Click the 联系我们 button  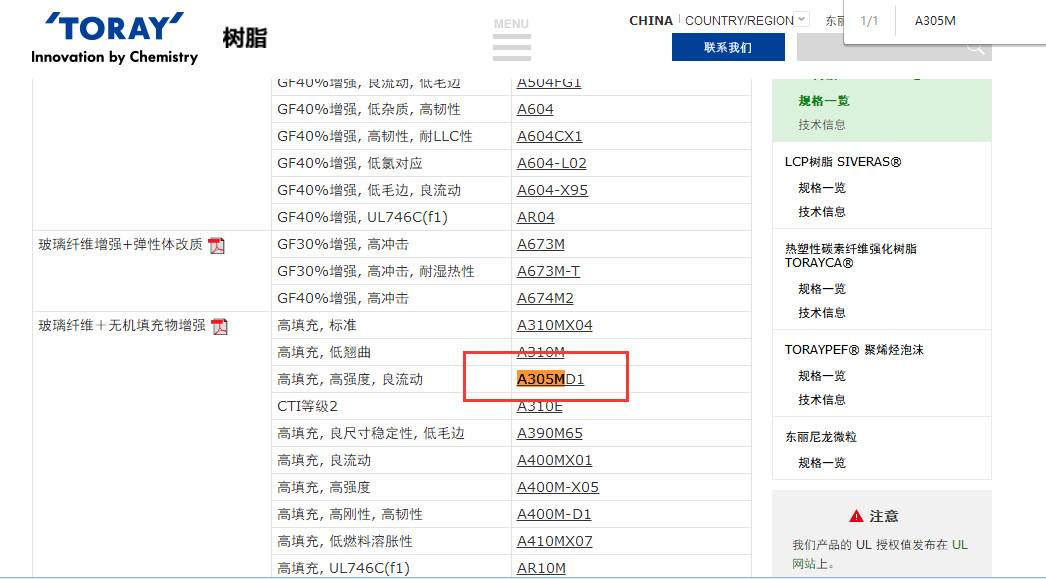pyautogui.click(x=727, y=47)
